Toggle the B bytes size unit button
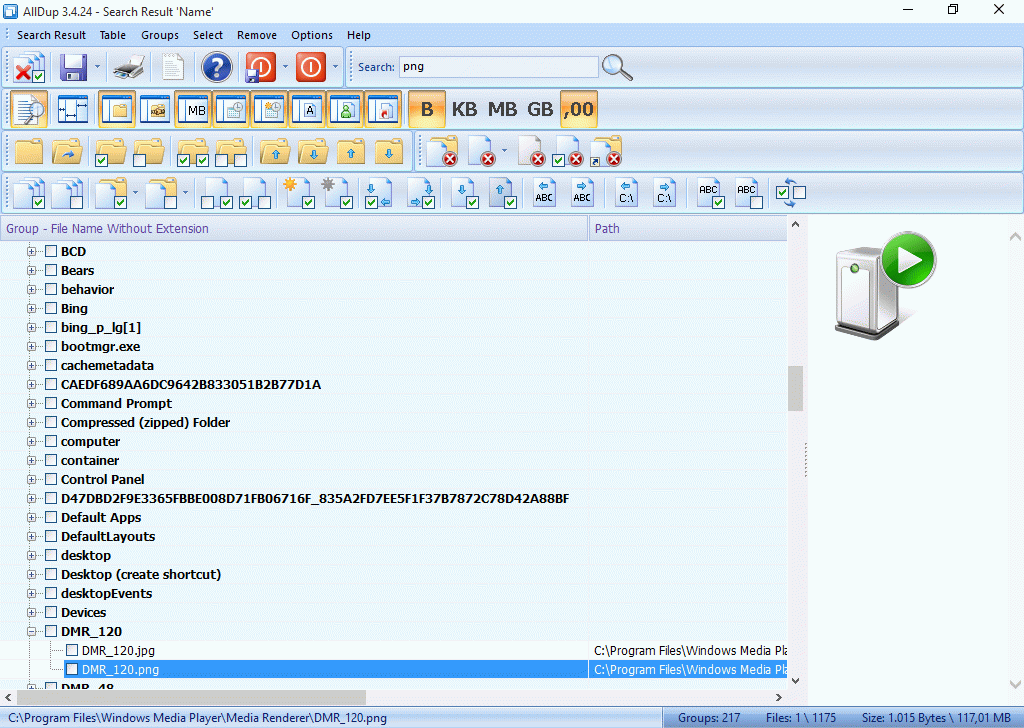The width and height of the screenshot is (1024, 728). [x=426, y=109]
